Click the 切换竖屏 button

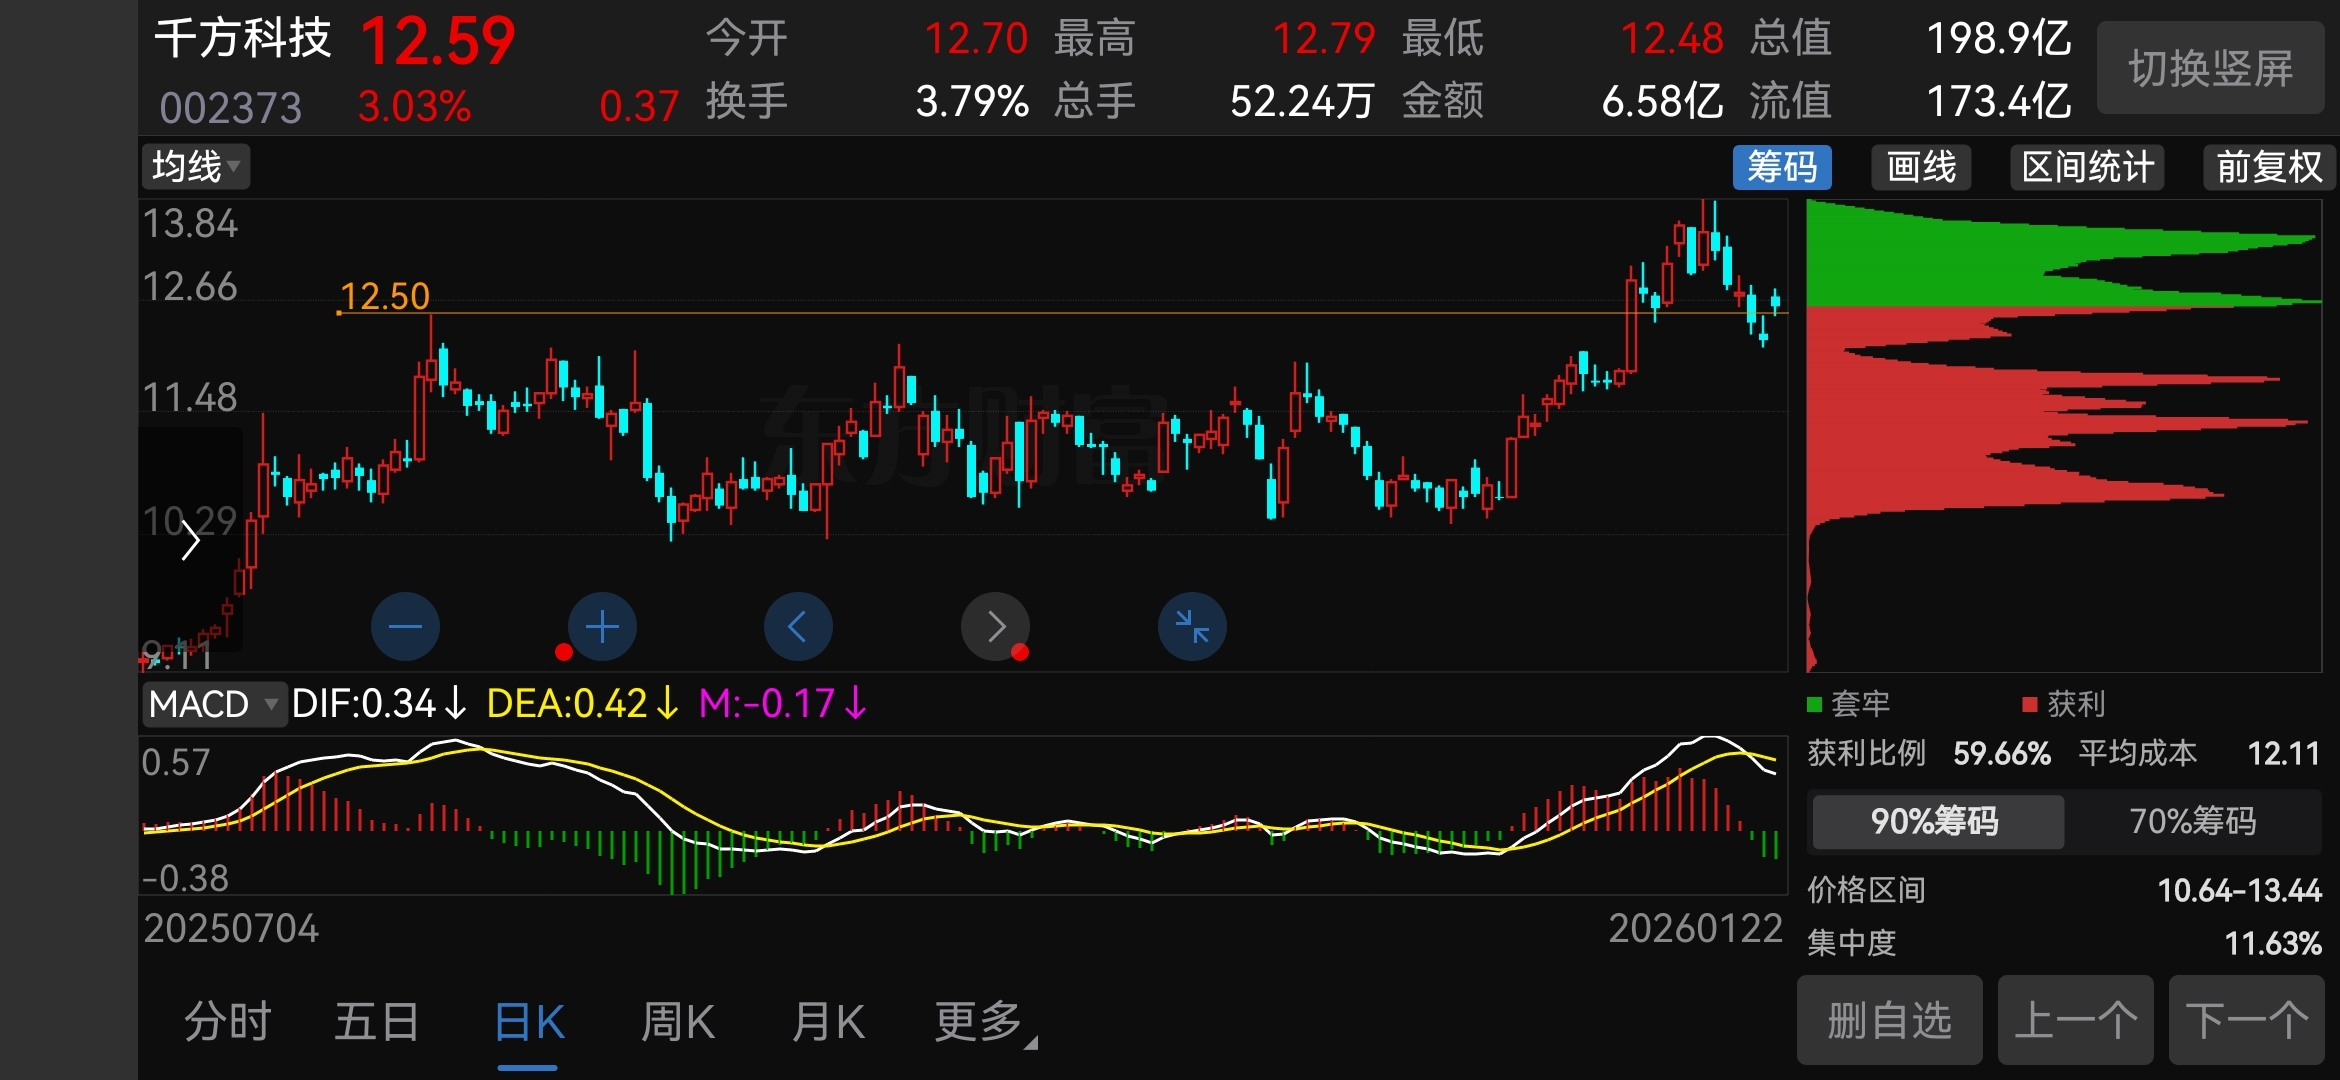pyautogui.click(x=2210, y=68)
